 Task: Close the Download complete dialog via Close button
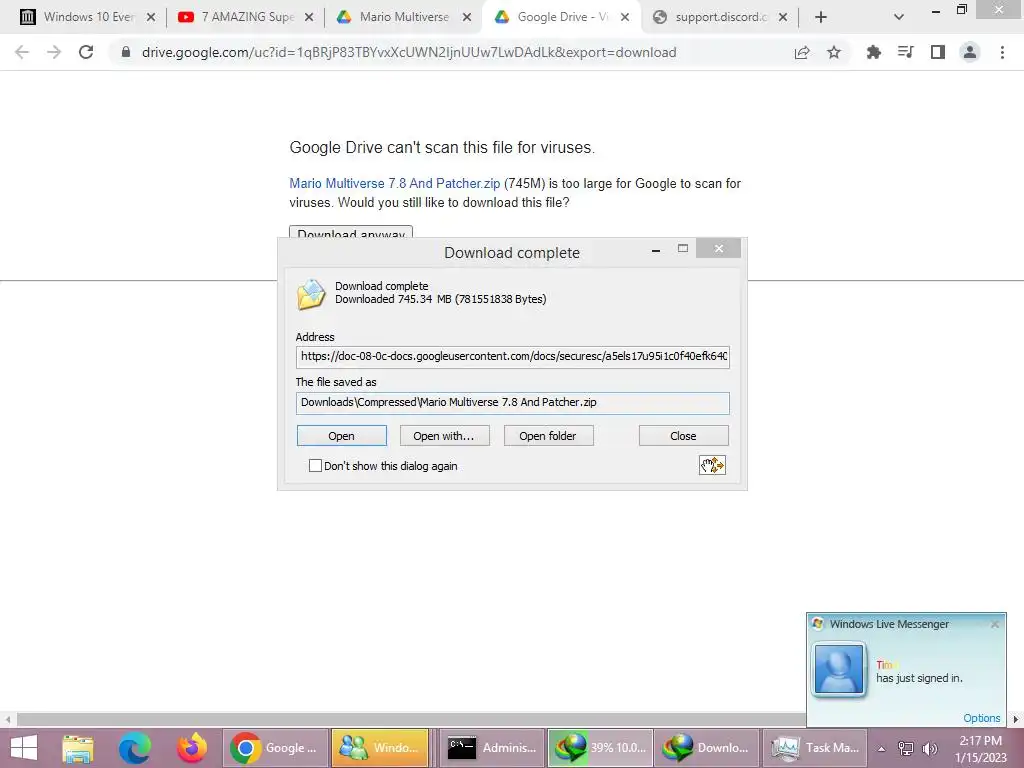click(683, 436)
